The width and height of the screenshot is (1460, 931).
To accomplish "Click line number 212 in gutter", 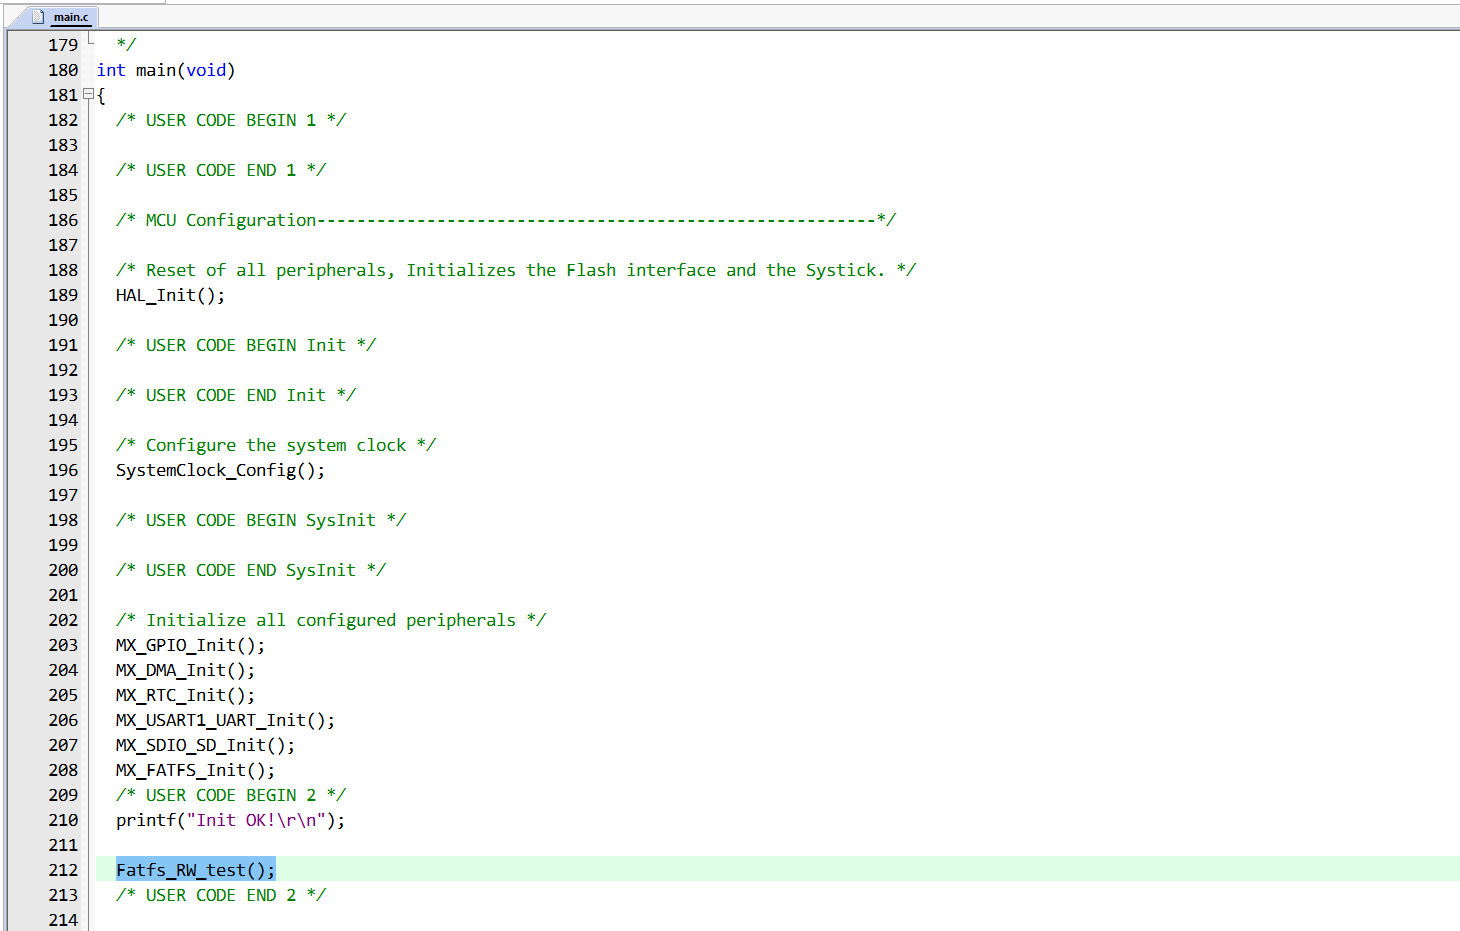I will [63, 870].
